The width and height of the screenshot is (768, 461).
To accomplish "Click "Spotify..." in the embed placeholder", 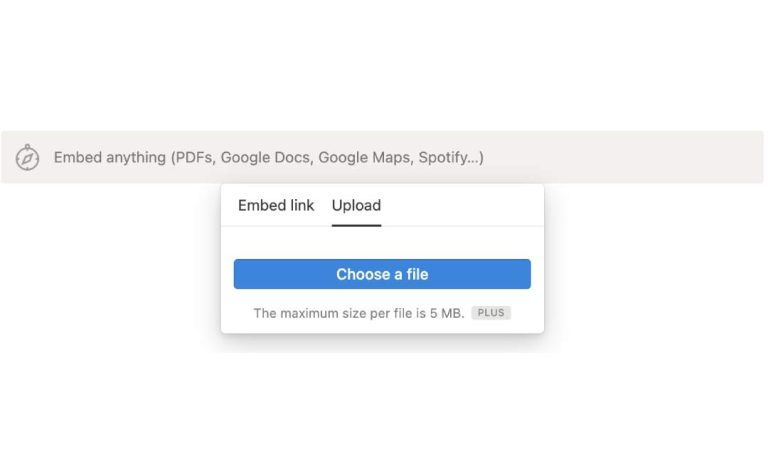I will click(451, 157).
